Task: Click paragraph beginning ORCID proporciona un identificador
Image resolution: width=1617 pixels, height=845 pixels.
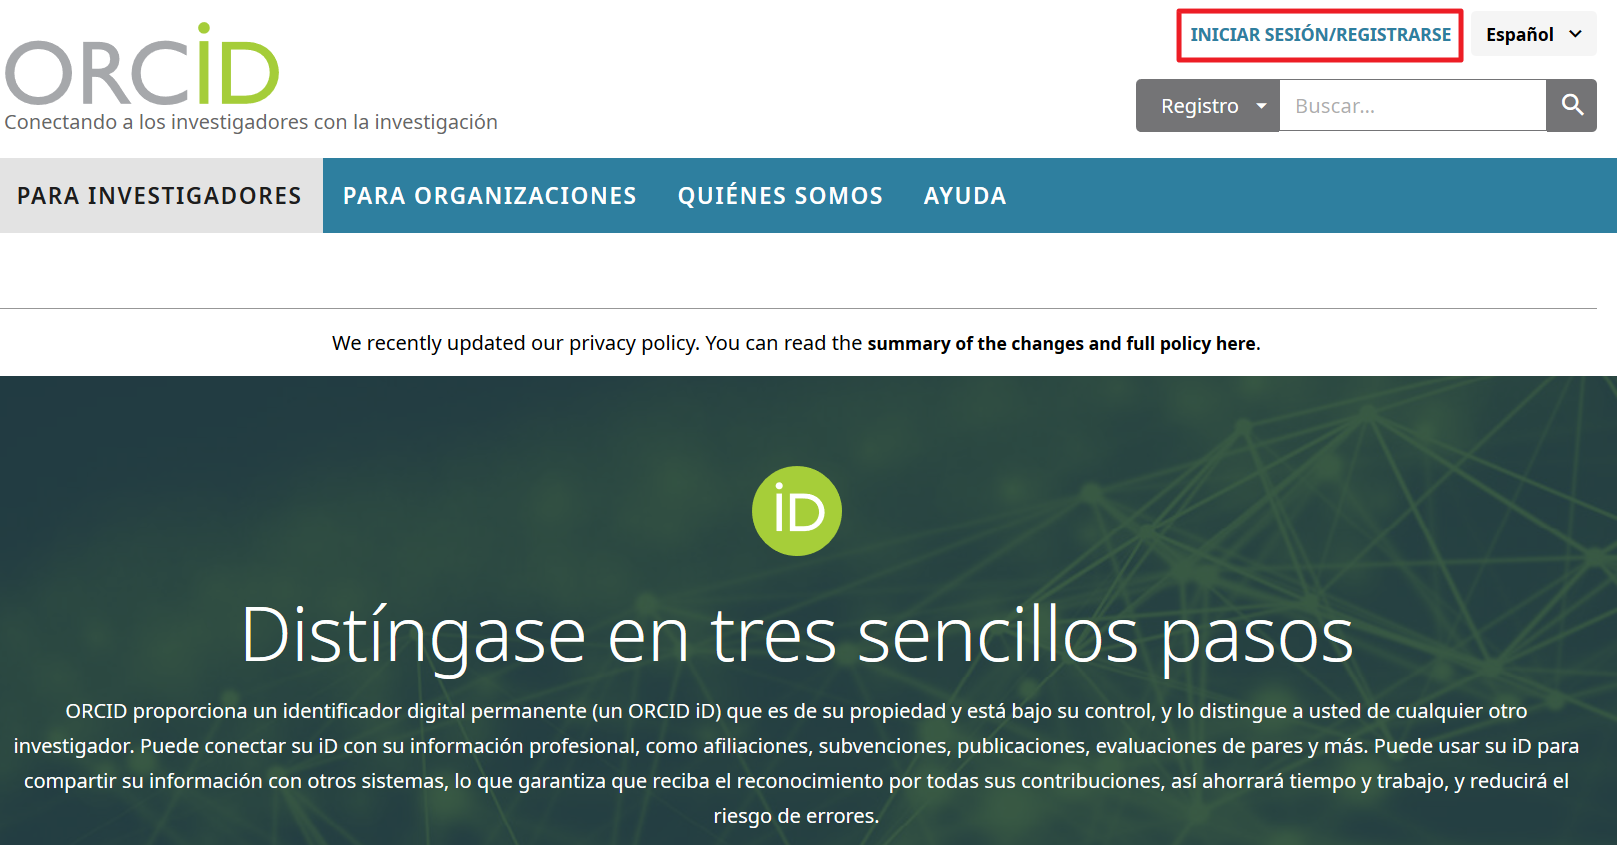Action: [797, 763]
